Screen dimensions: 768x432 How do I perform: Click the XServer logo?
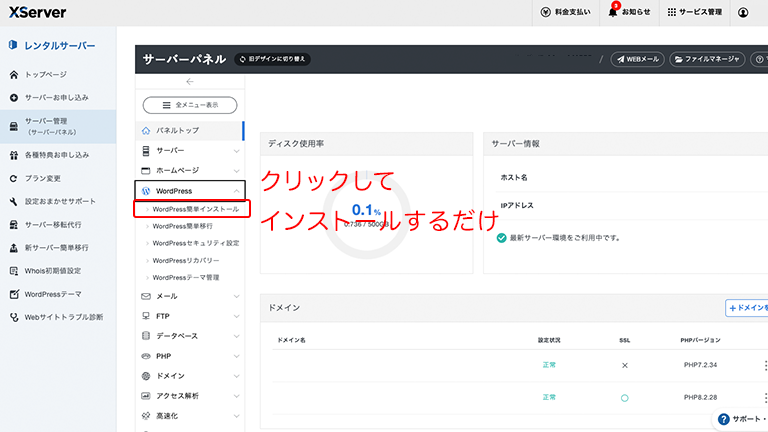tap(37, 12)
